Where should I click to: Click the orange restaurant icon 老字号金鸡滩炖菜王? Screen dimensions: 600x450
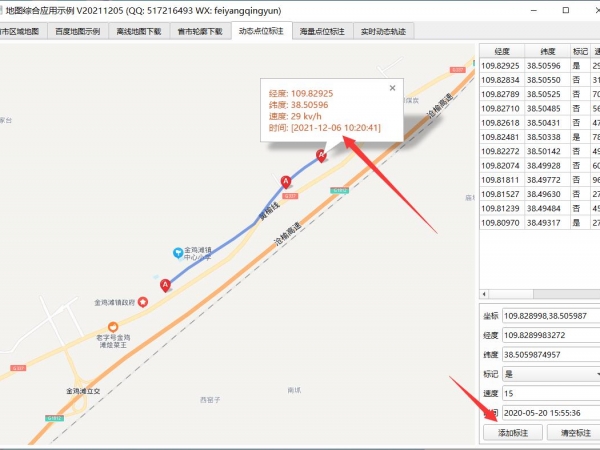(112, 327)
